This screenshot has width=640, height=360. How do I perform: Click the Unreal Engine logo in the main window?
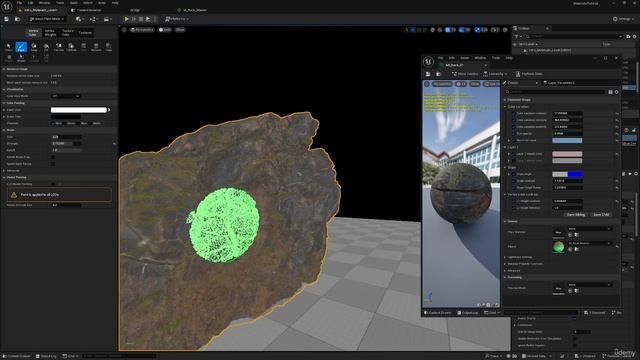(x=7, y=7)
